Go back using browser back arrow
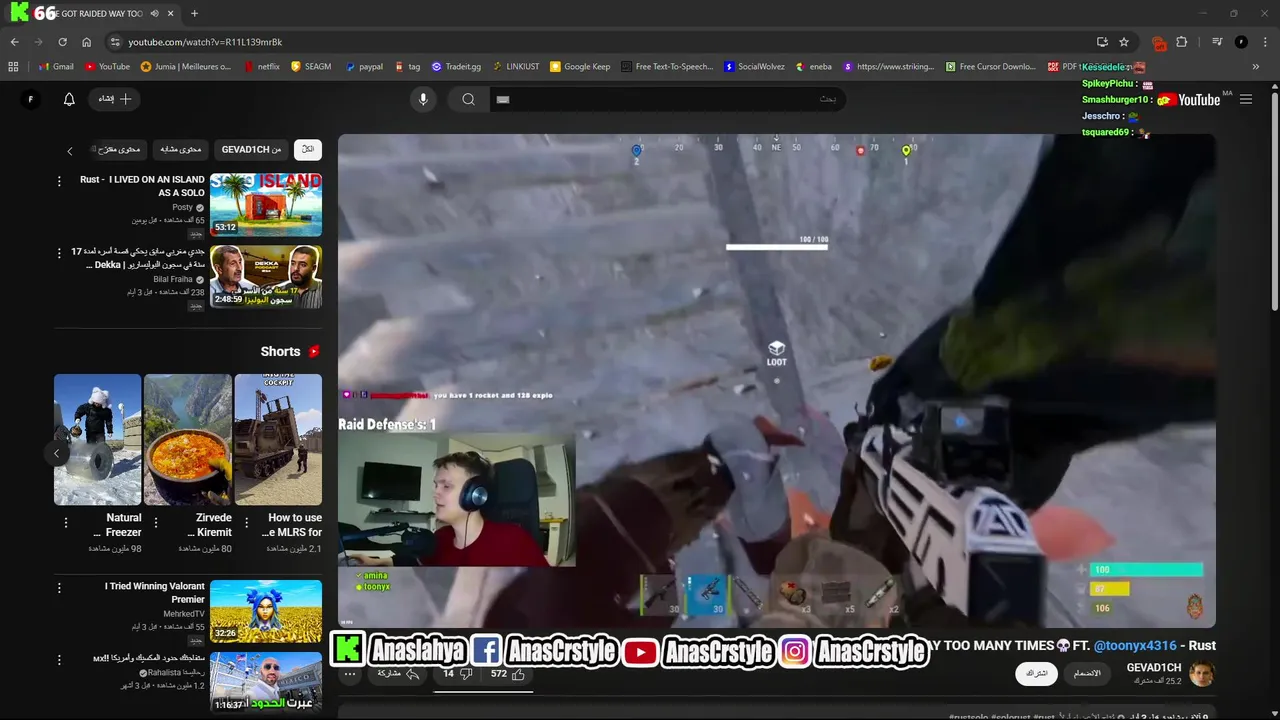The image size is (1280, 720). [x=14, y=42]
